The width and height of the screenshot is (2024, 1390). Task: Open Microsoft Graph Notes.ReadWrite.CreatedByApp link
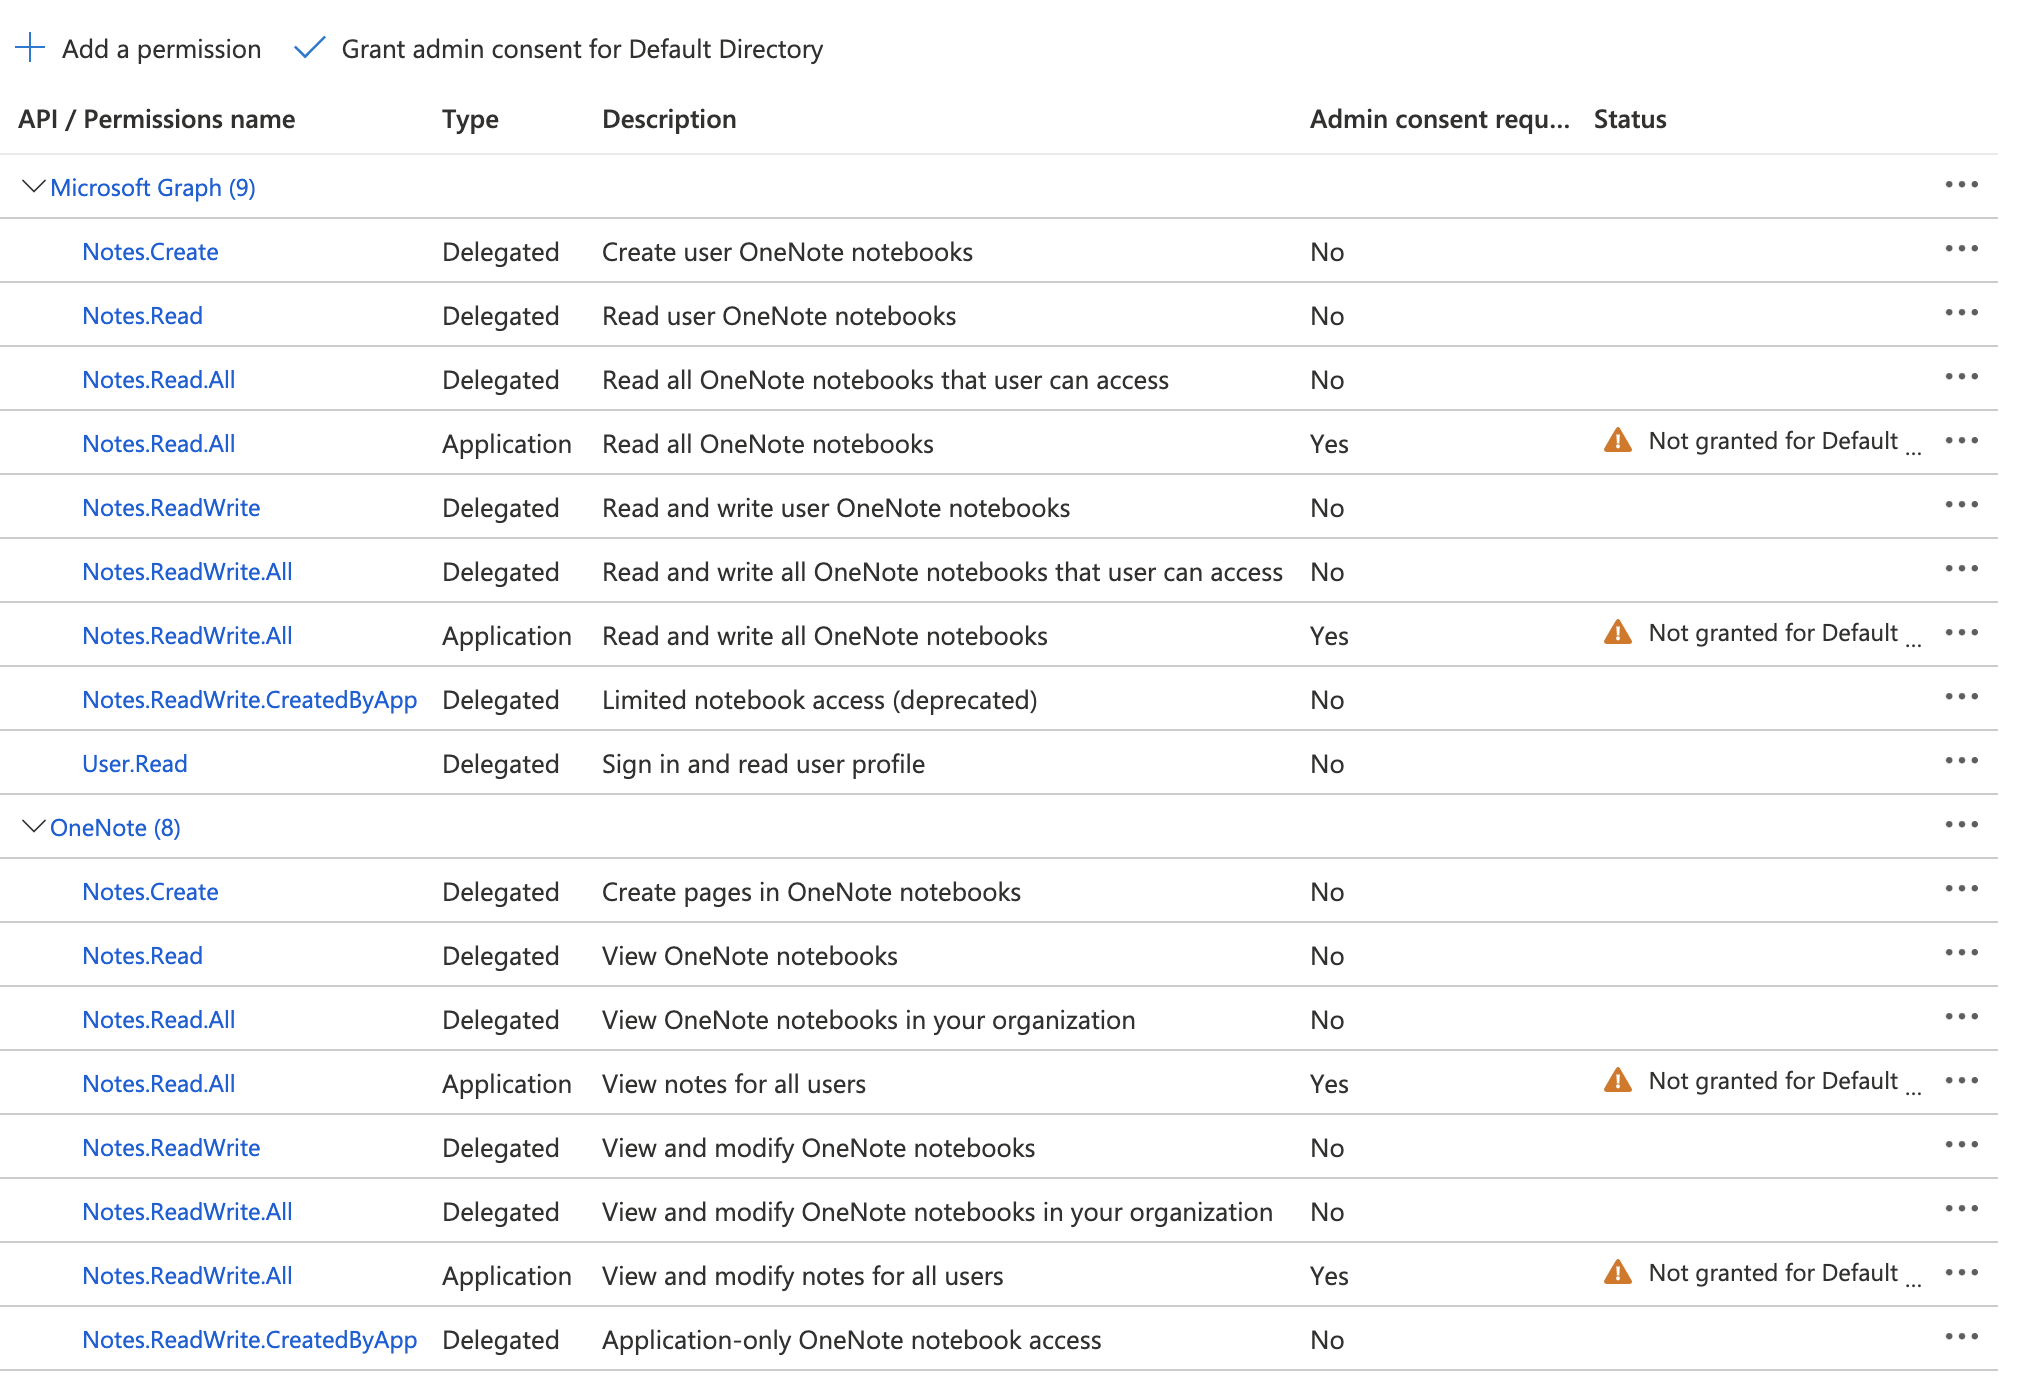(x=249, y=700)
